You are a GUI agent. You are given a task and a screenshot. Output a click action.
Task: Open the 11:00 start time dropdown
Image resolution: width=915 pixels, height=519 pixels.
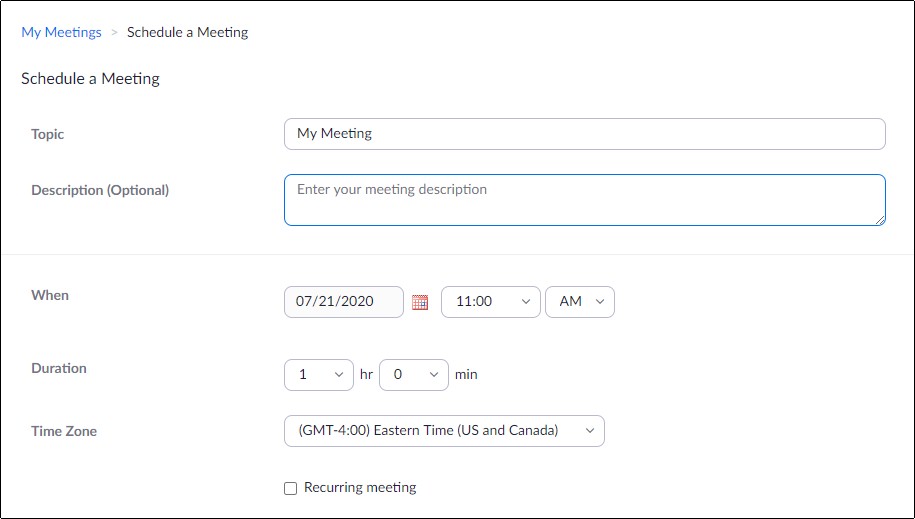[x=491, y=302]
